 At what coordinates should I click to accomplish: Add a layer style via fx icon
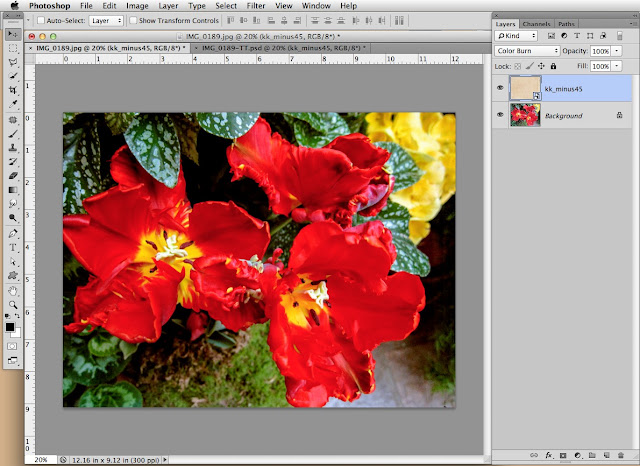tap(549, 455)
